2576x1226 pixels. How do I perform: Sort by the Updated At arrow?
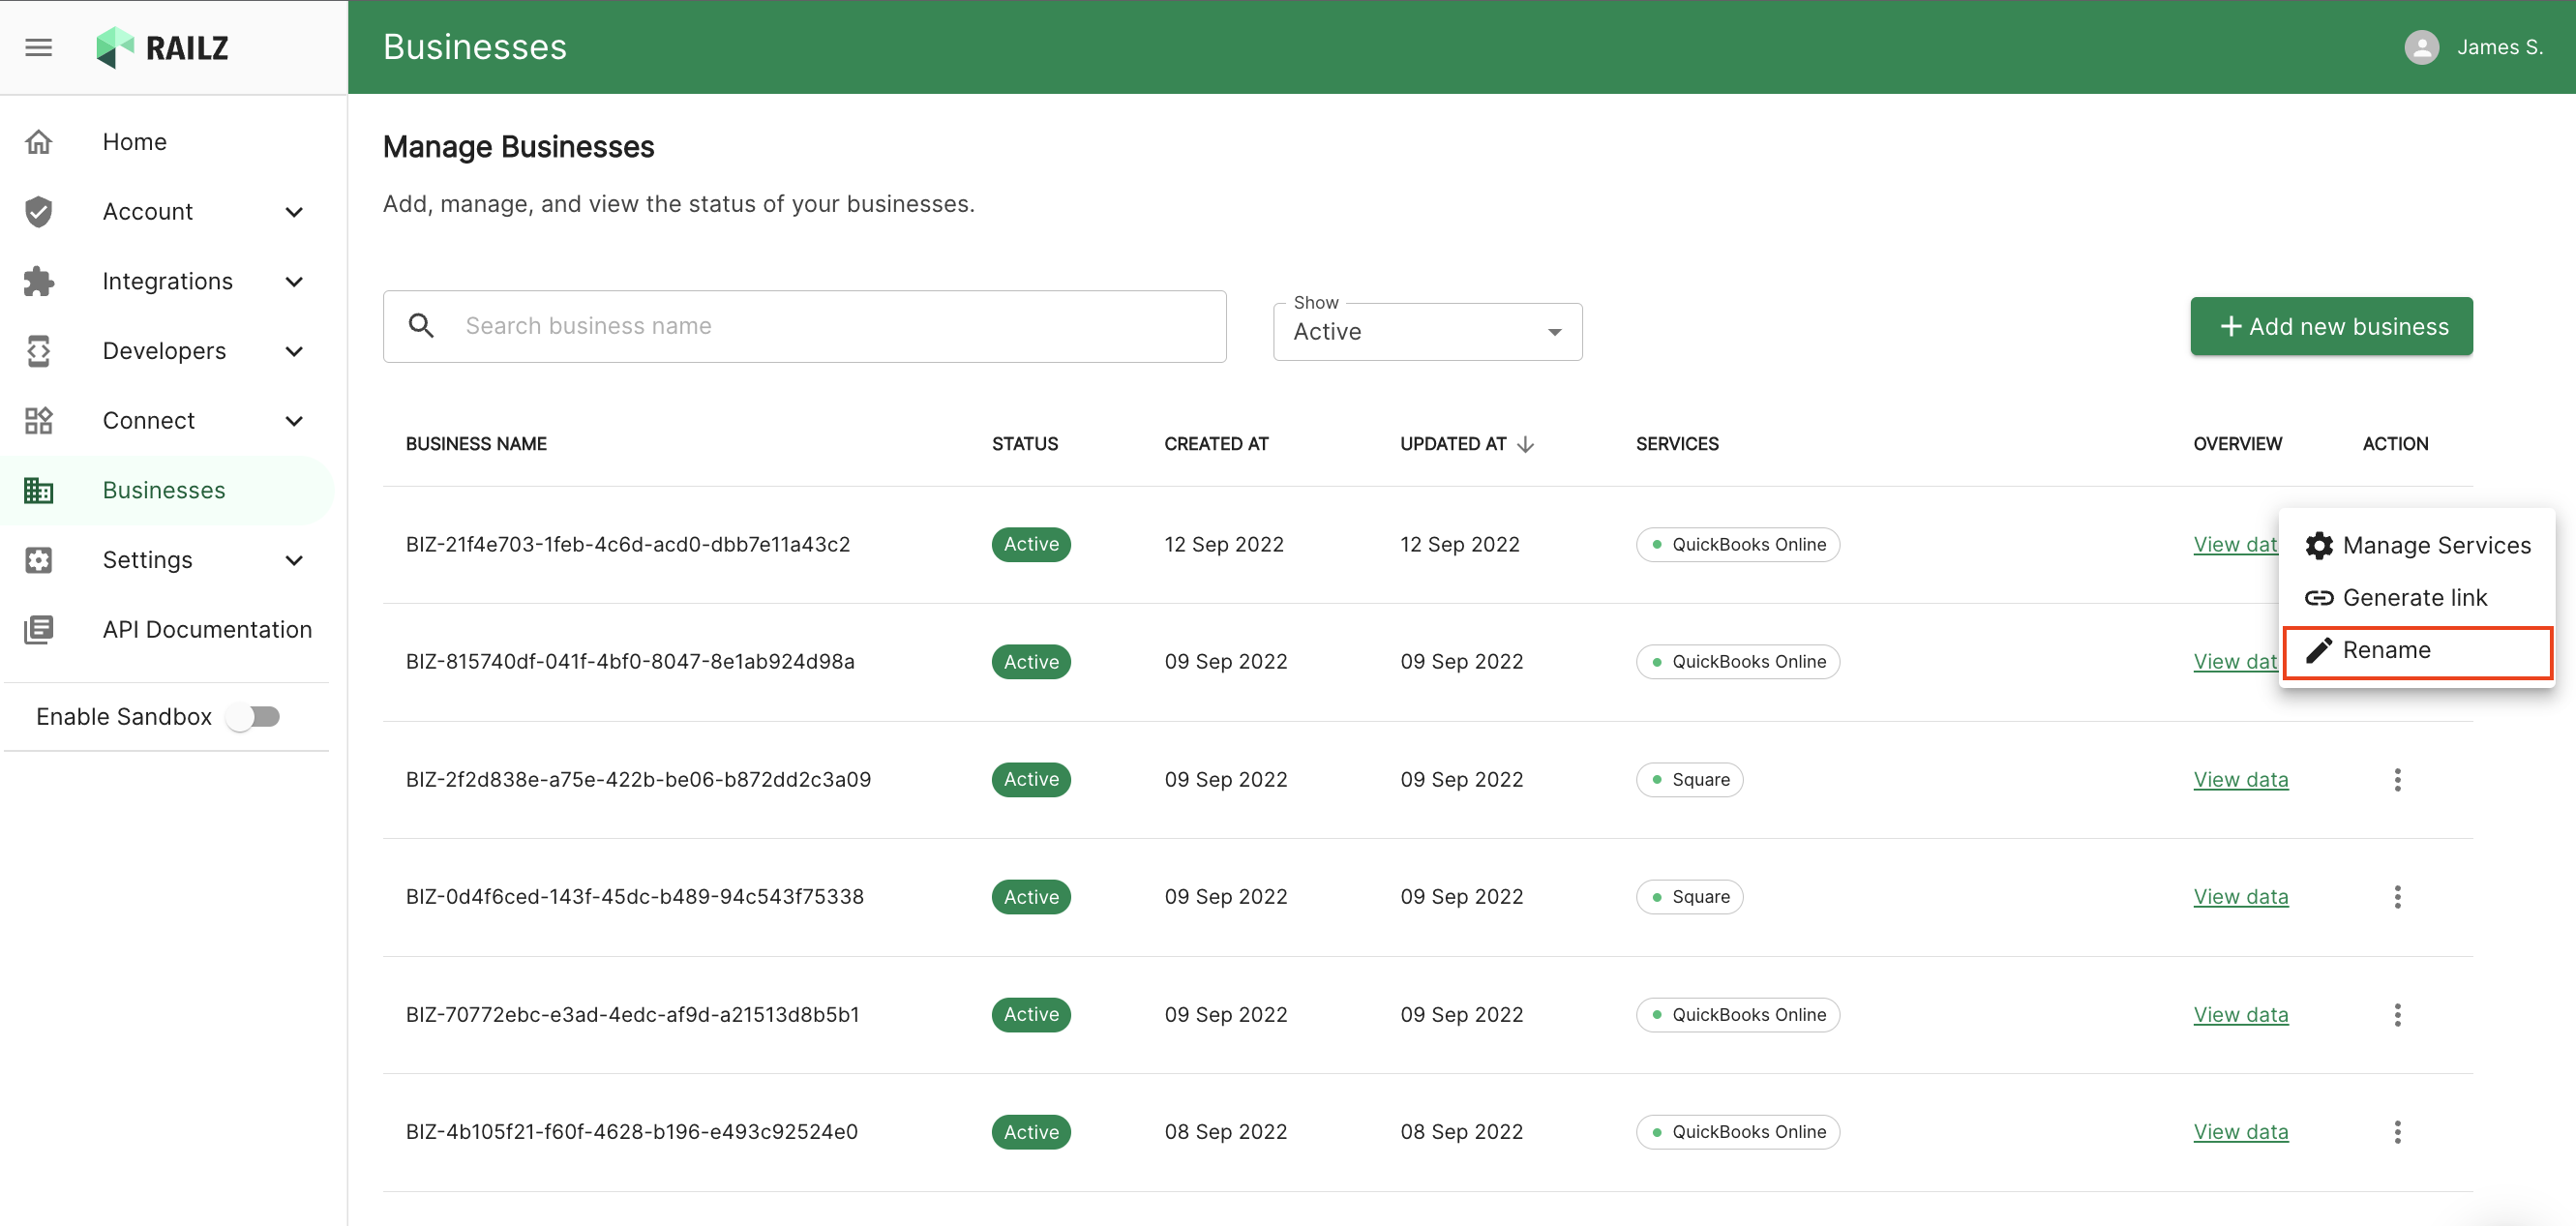point(1525,444)
